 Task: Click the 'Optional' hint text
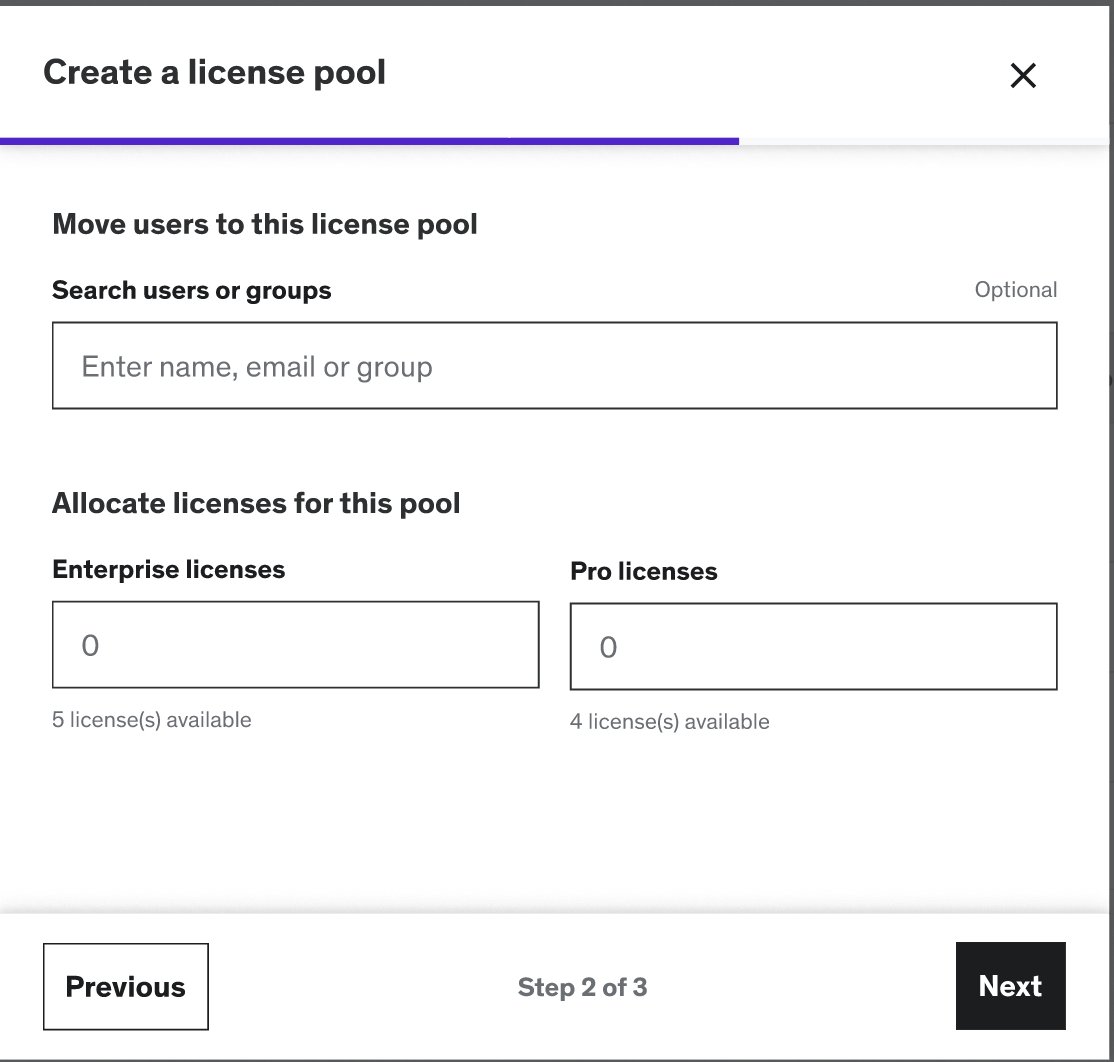1015,290
